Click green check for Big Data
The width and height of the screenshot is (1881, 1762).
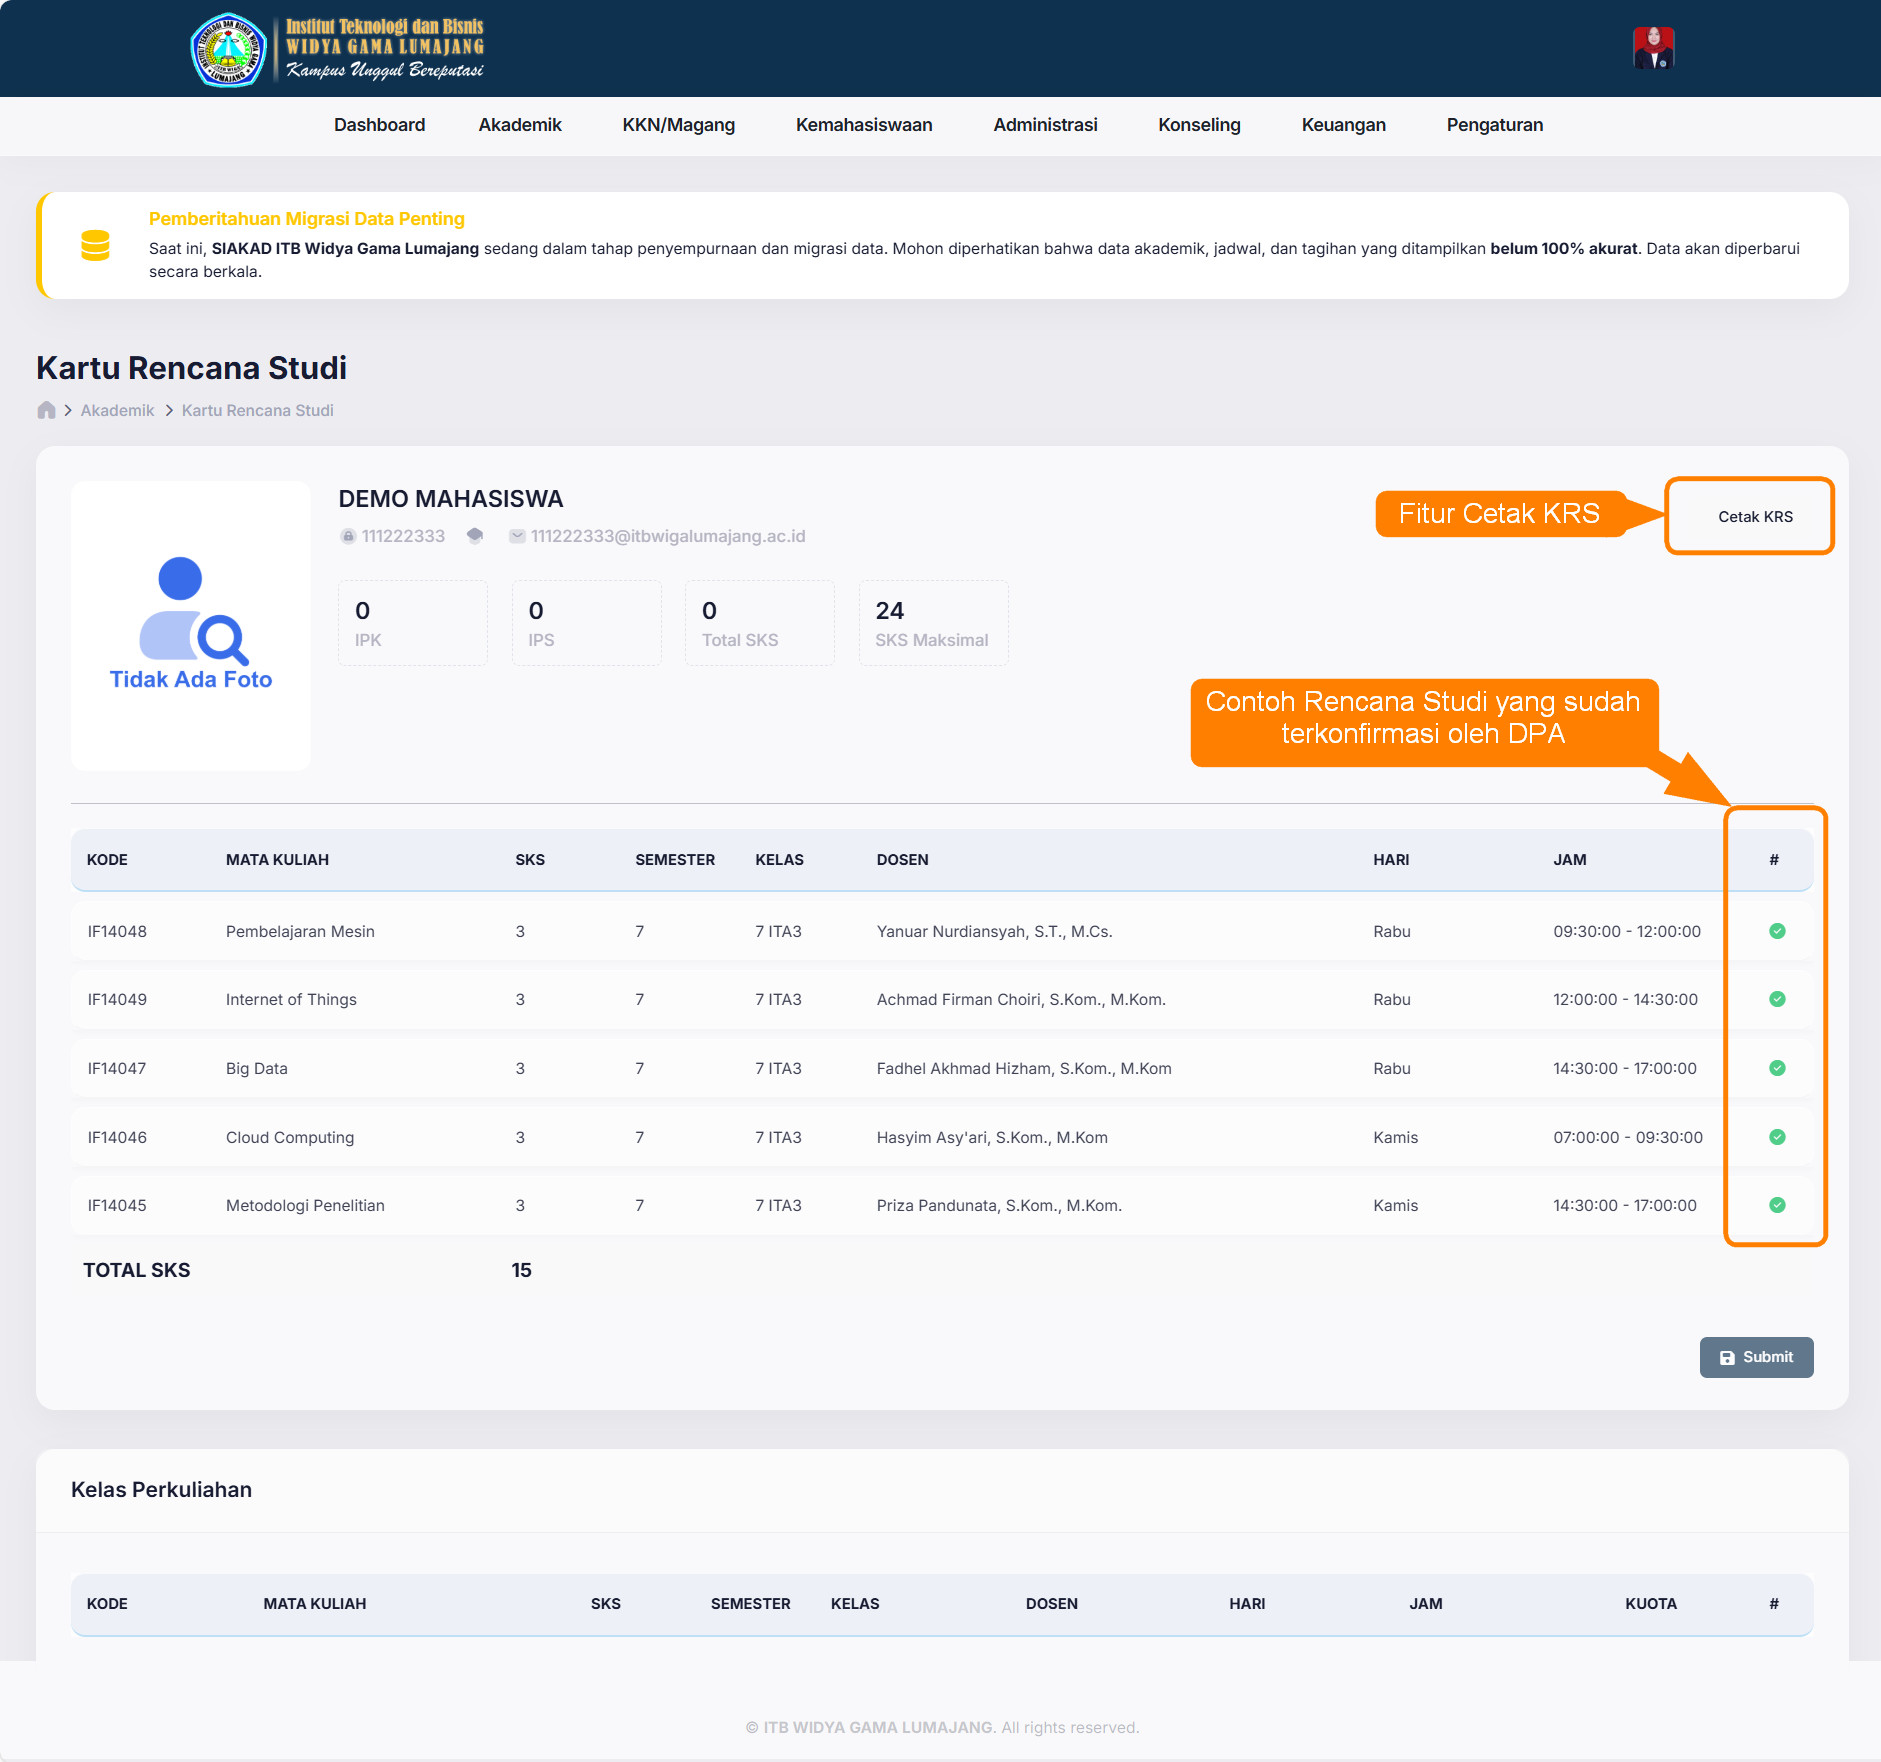tap(1776, 1068)
